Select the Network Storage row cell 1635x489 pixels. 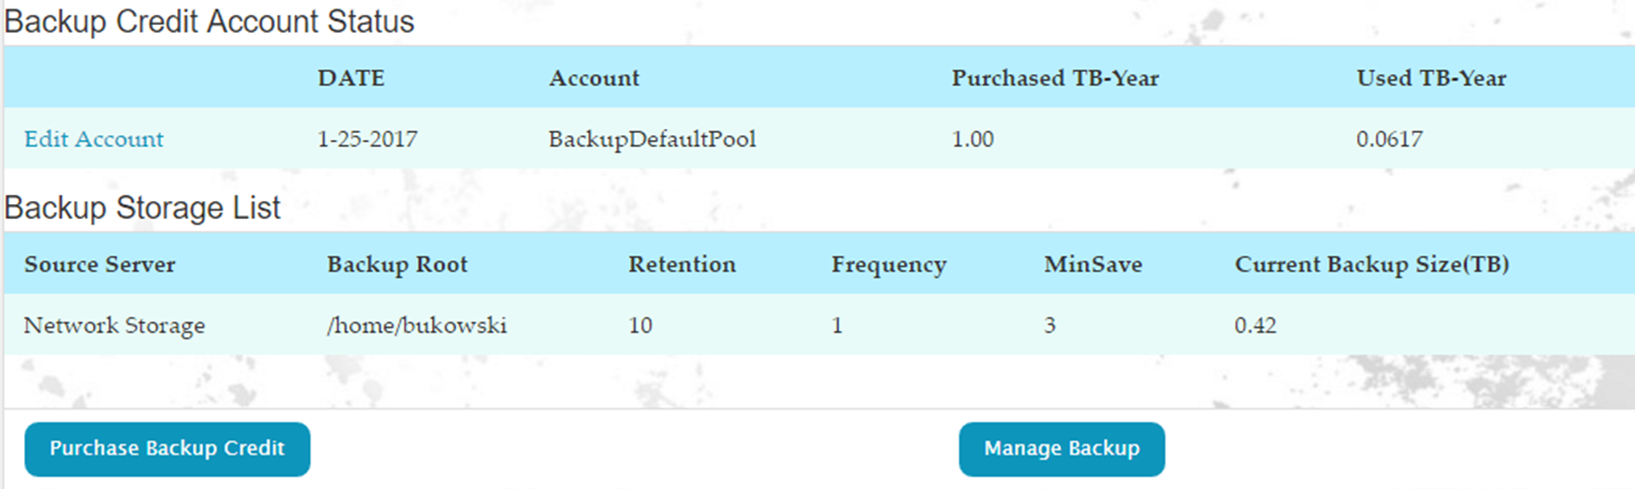click(114, 325)
